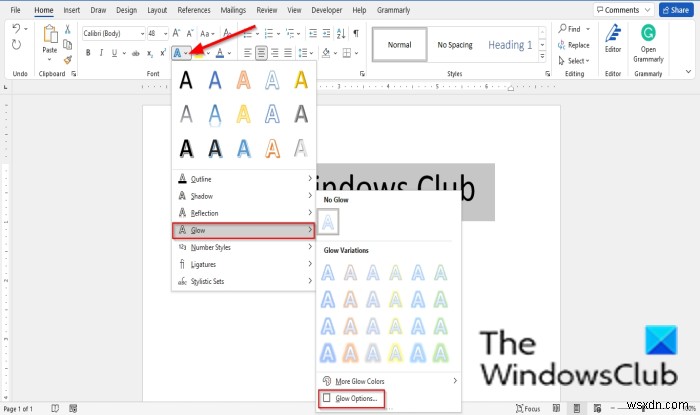The width and height of the screenshot is (700, 415).
Task: Switch to the Design tab
Action: tap(126, 10)
